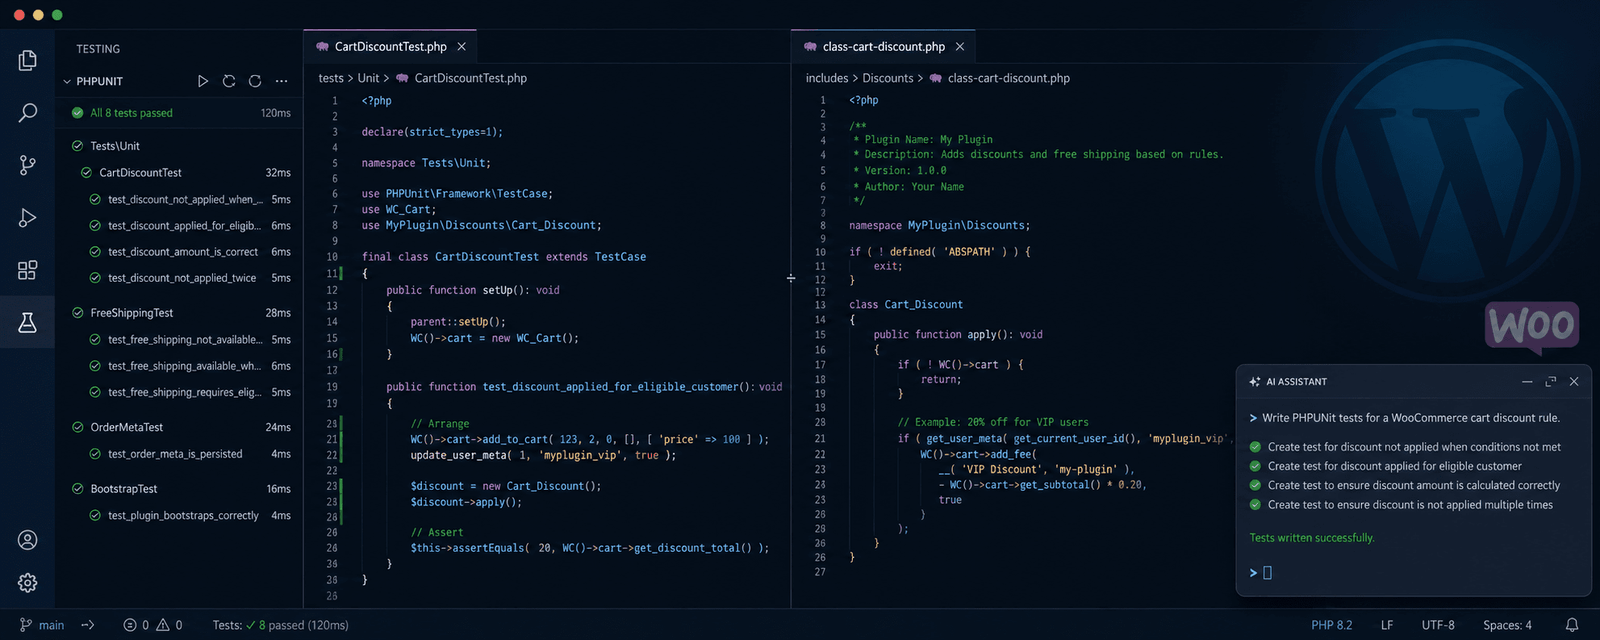Screen dimensions: 1600x640
Task: Select the FreeShippingTest suite row
Action: tap(179, 313)
